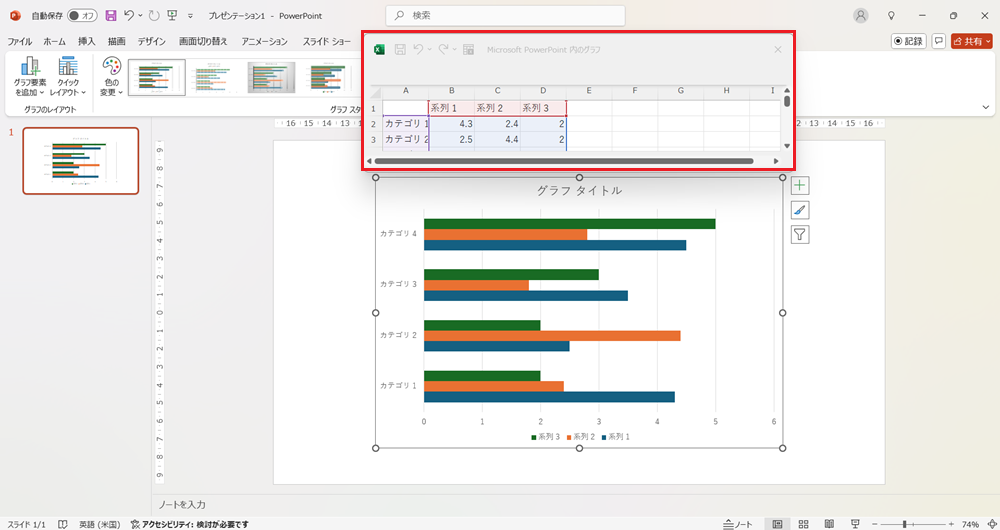The image size is (1000, 530).
Task: Toggle the AutoSave switch
Action: pyautogui.click(x=82, y=16)
